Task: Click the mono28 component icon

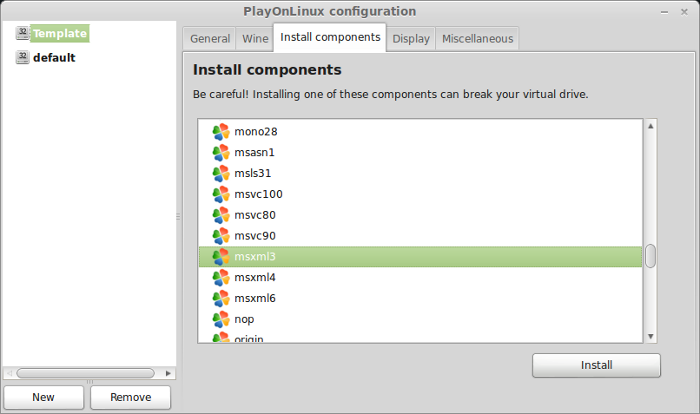Action: coord(221,132)
